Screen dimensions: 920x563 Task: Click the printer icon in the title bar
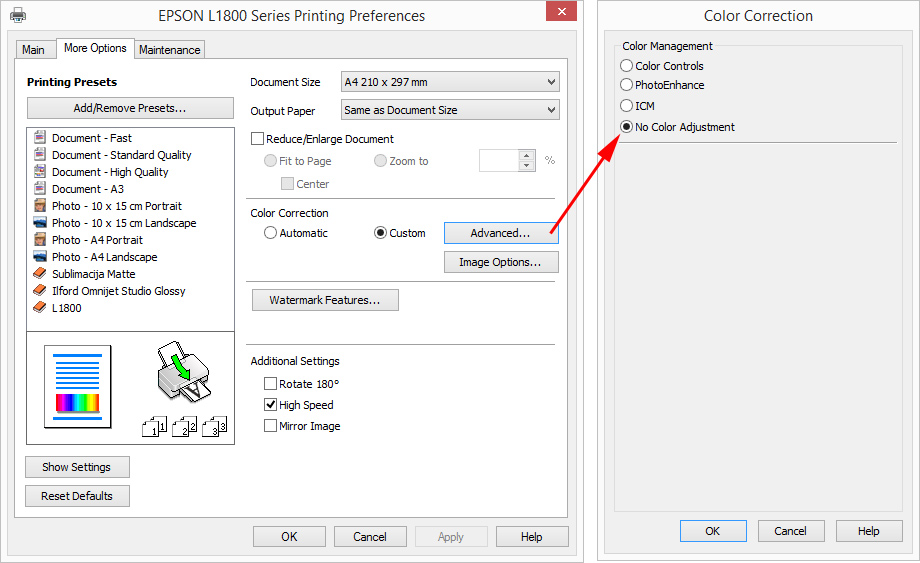point(18,16)
